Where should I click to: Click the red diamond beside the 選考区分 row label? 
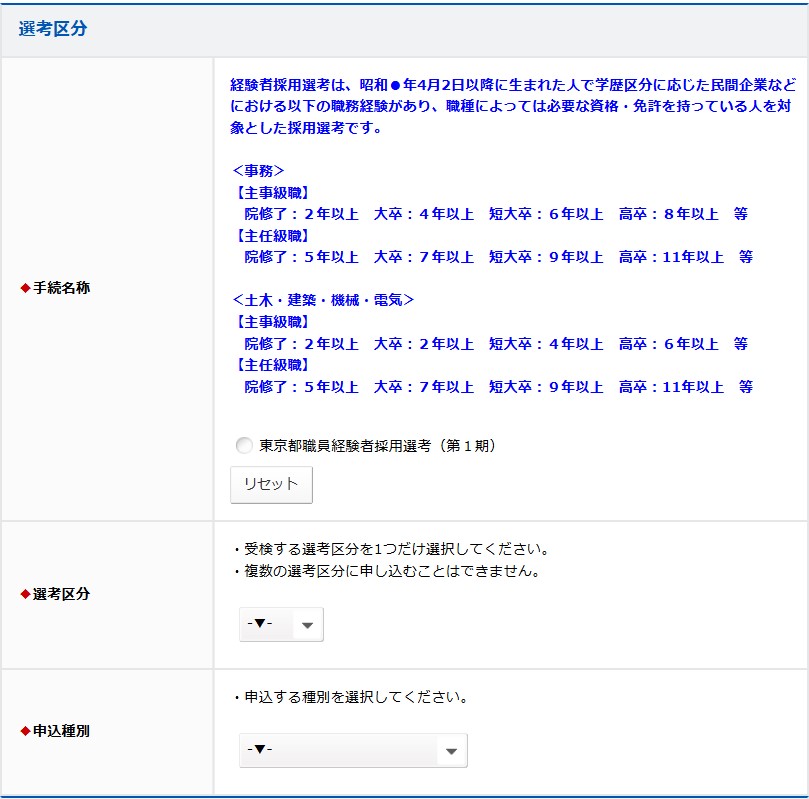26,594
